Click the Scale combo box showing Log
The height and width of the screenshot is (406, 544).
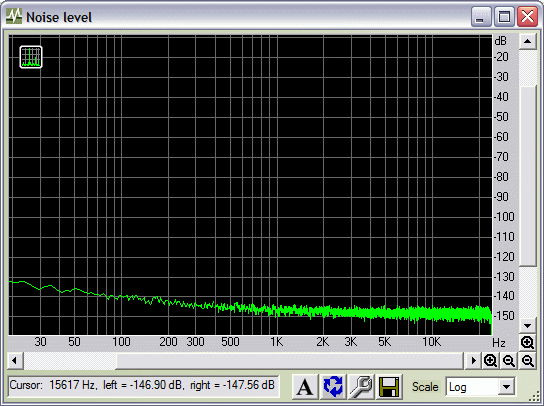tap(480, 387)
